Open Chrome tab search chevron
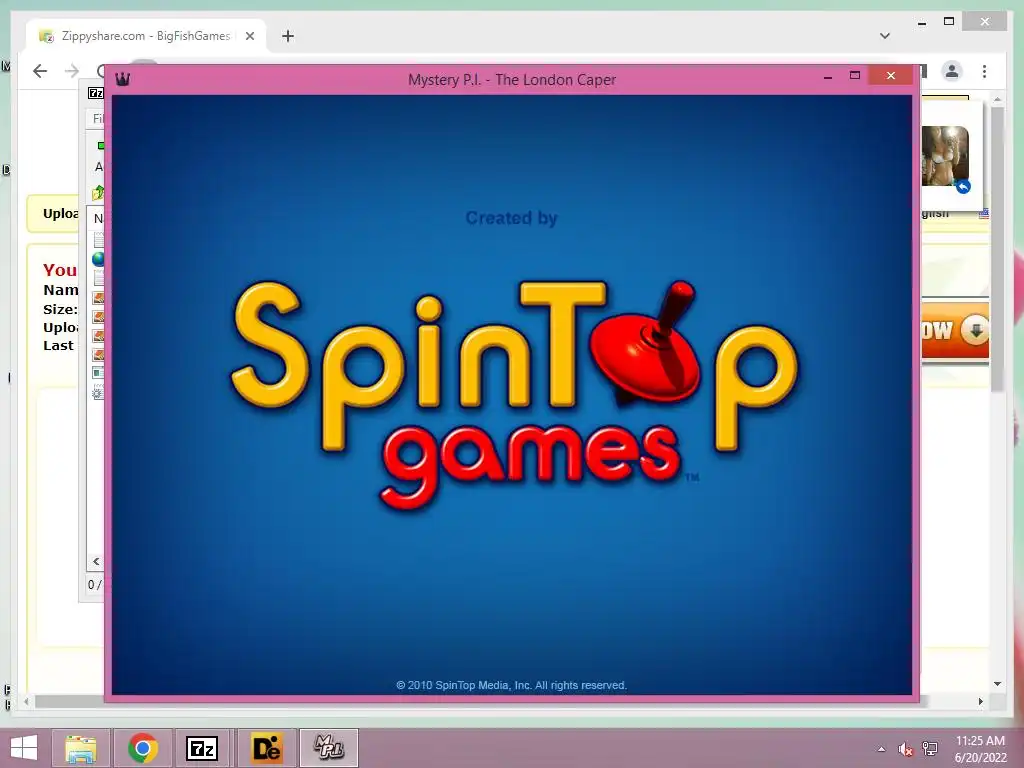1024x768 pixels. point(885,36)
